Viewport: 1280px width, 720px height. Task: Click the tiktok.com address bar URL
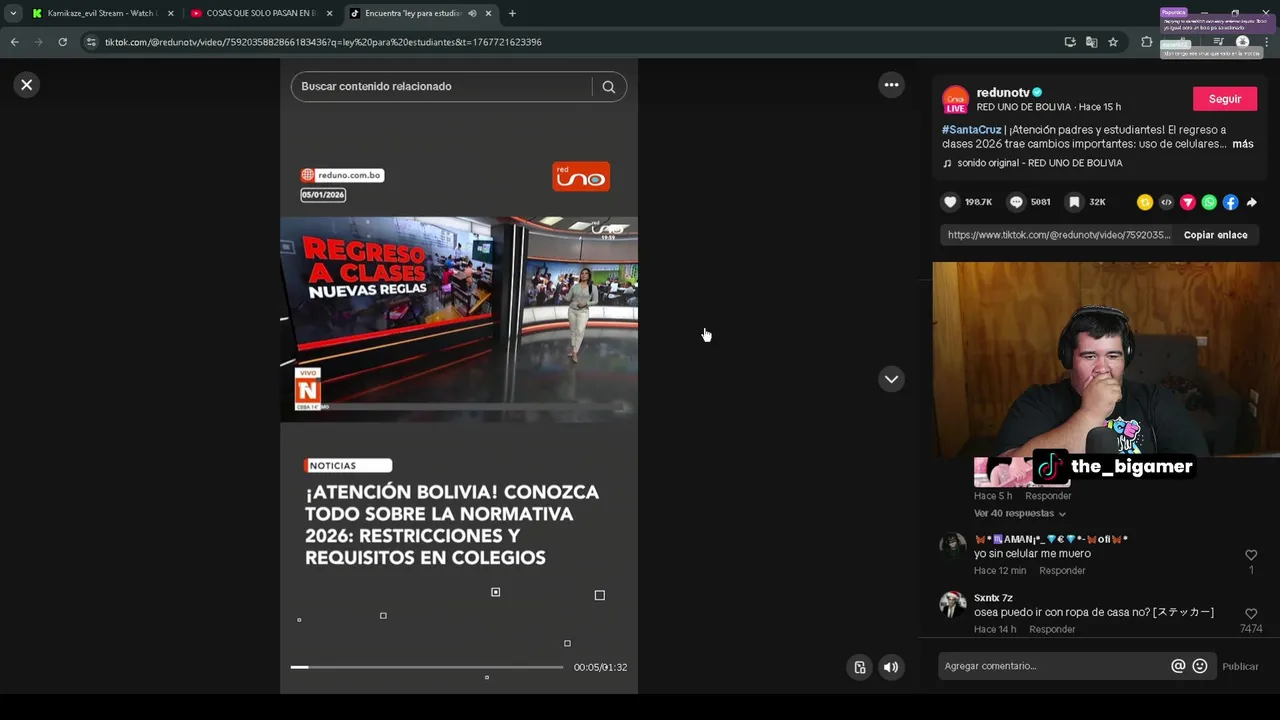pyautogui.click(x=323, y=42)
